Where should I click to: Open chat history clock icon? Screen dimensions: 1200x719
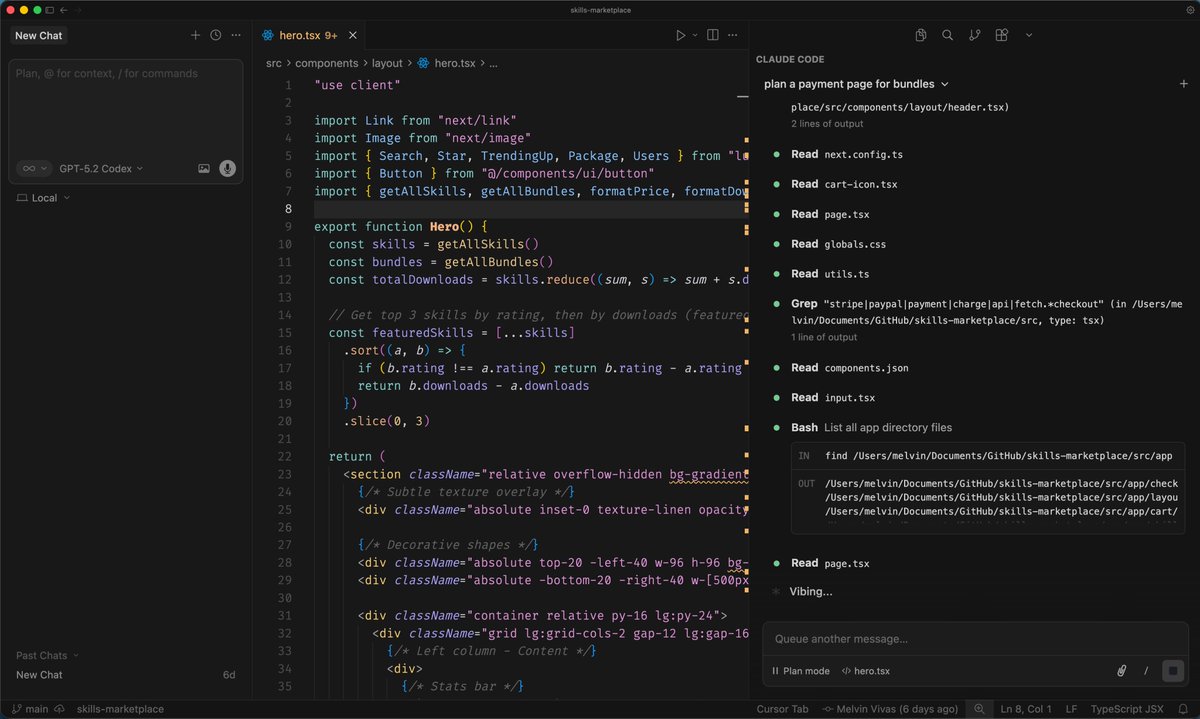coord(215,35)
